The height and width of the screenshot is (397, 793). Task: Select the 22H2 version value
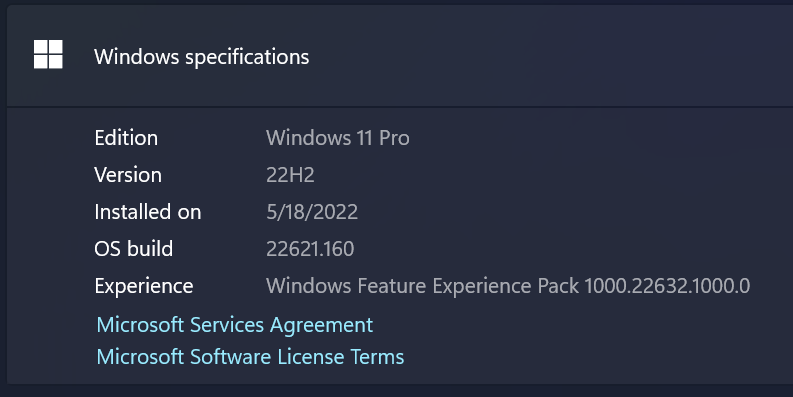pos(290,175)
